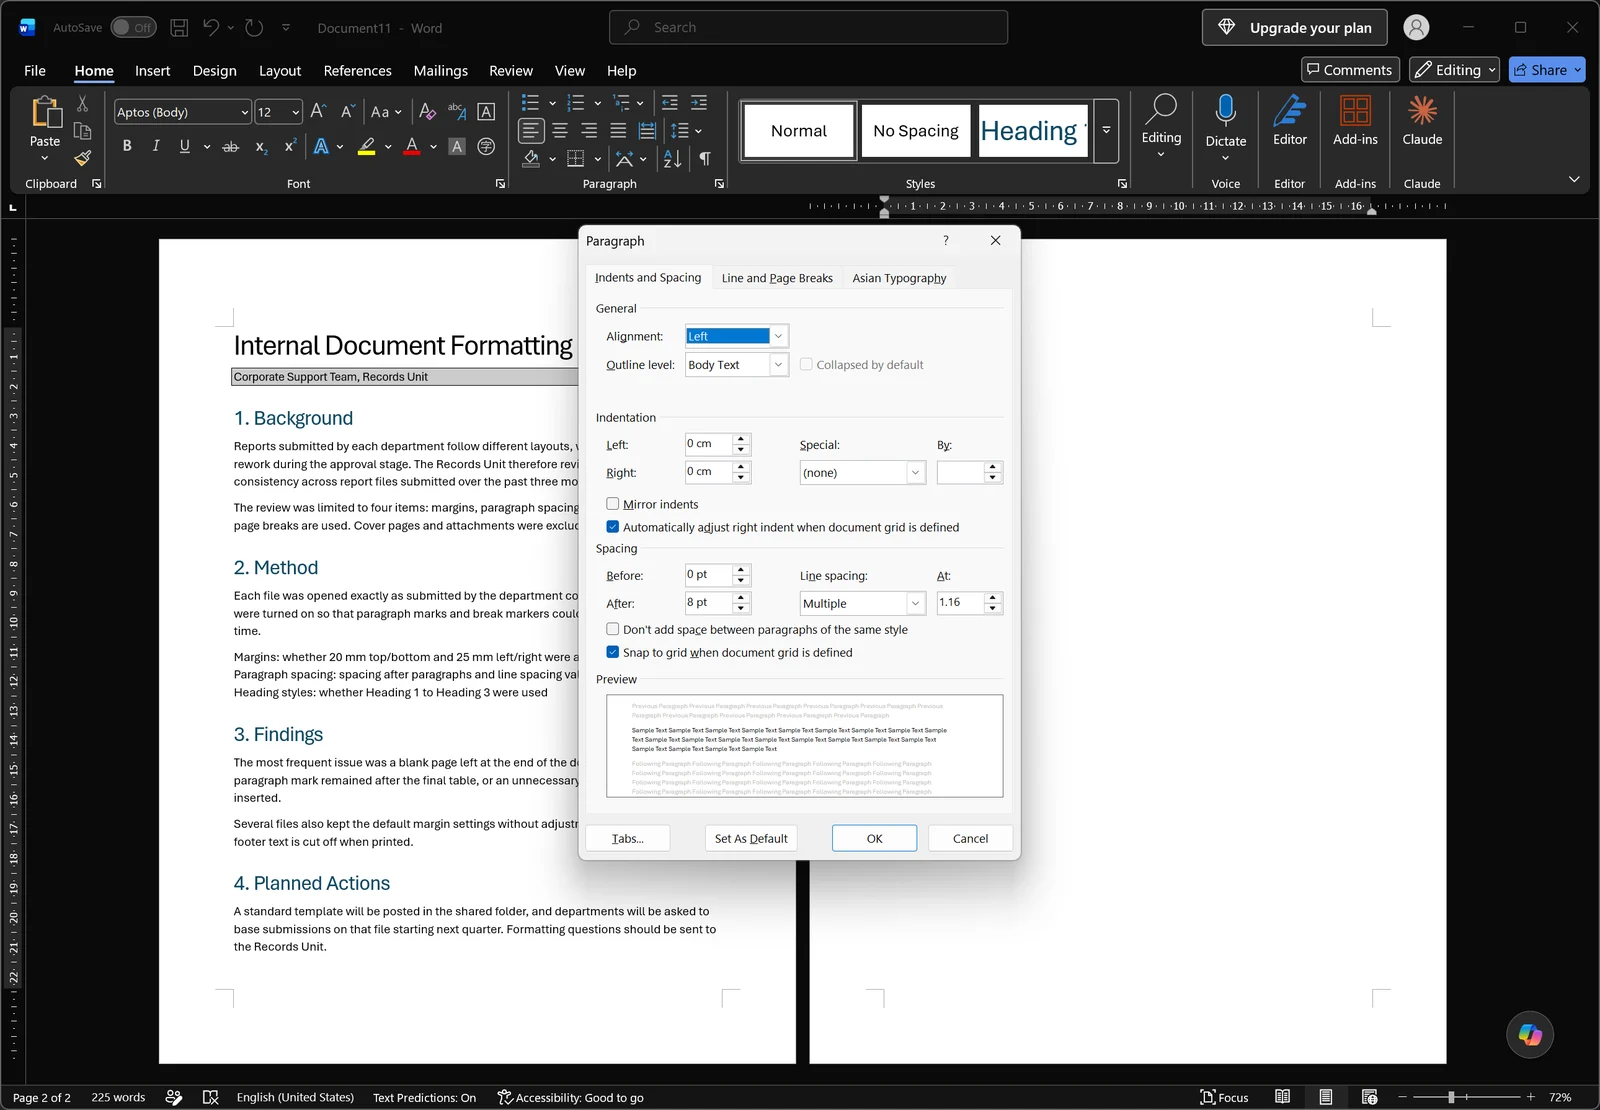1600x1110 pixels.
Task: Open the Editing mode dropdown
Action: click(x=1454, y=69)
